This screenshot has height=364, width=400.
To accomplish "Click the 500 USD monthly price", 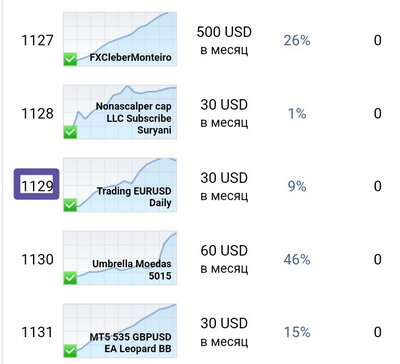I will [224, 32].
